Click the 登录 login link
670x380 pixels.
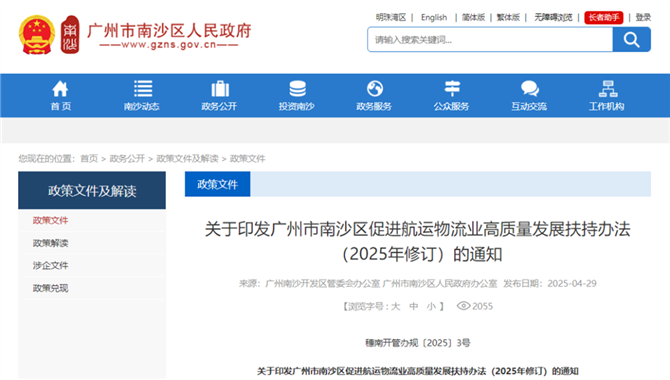643,18
